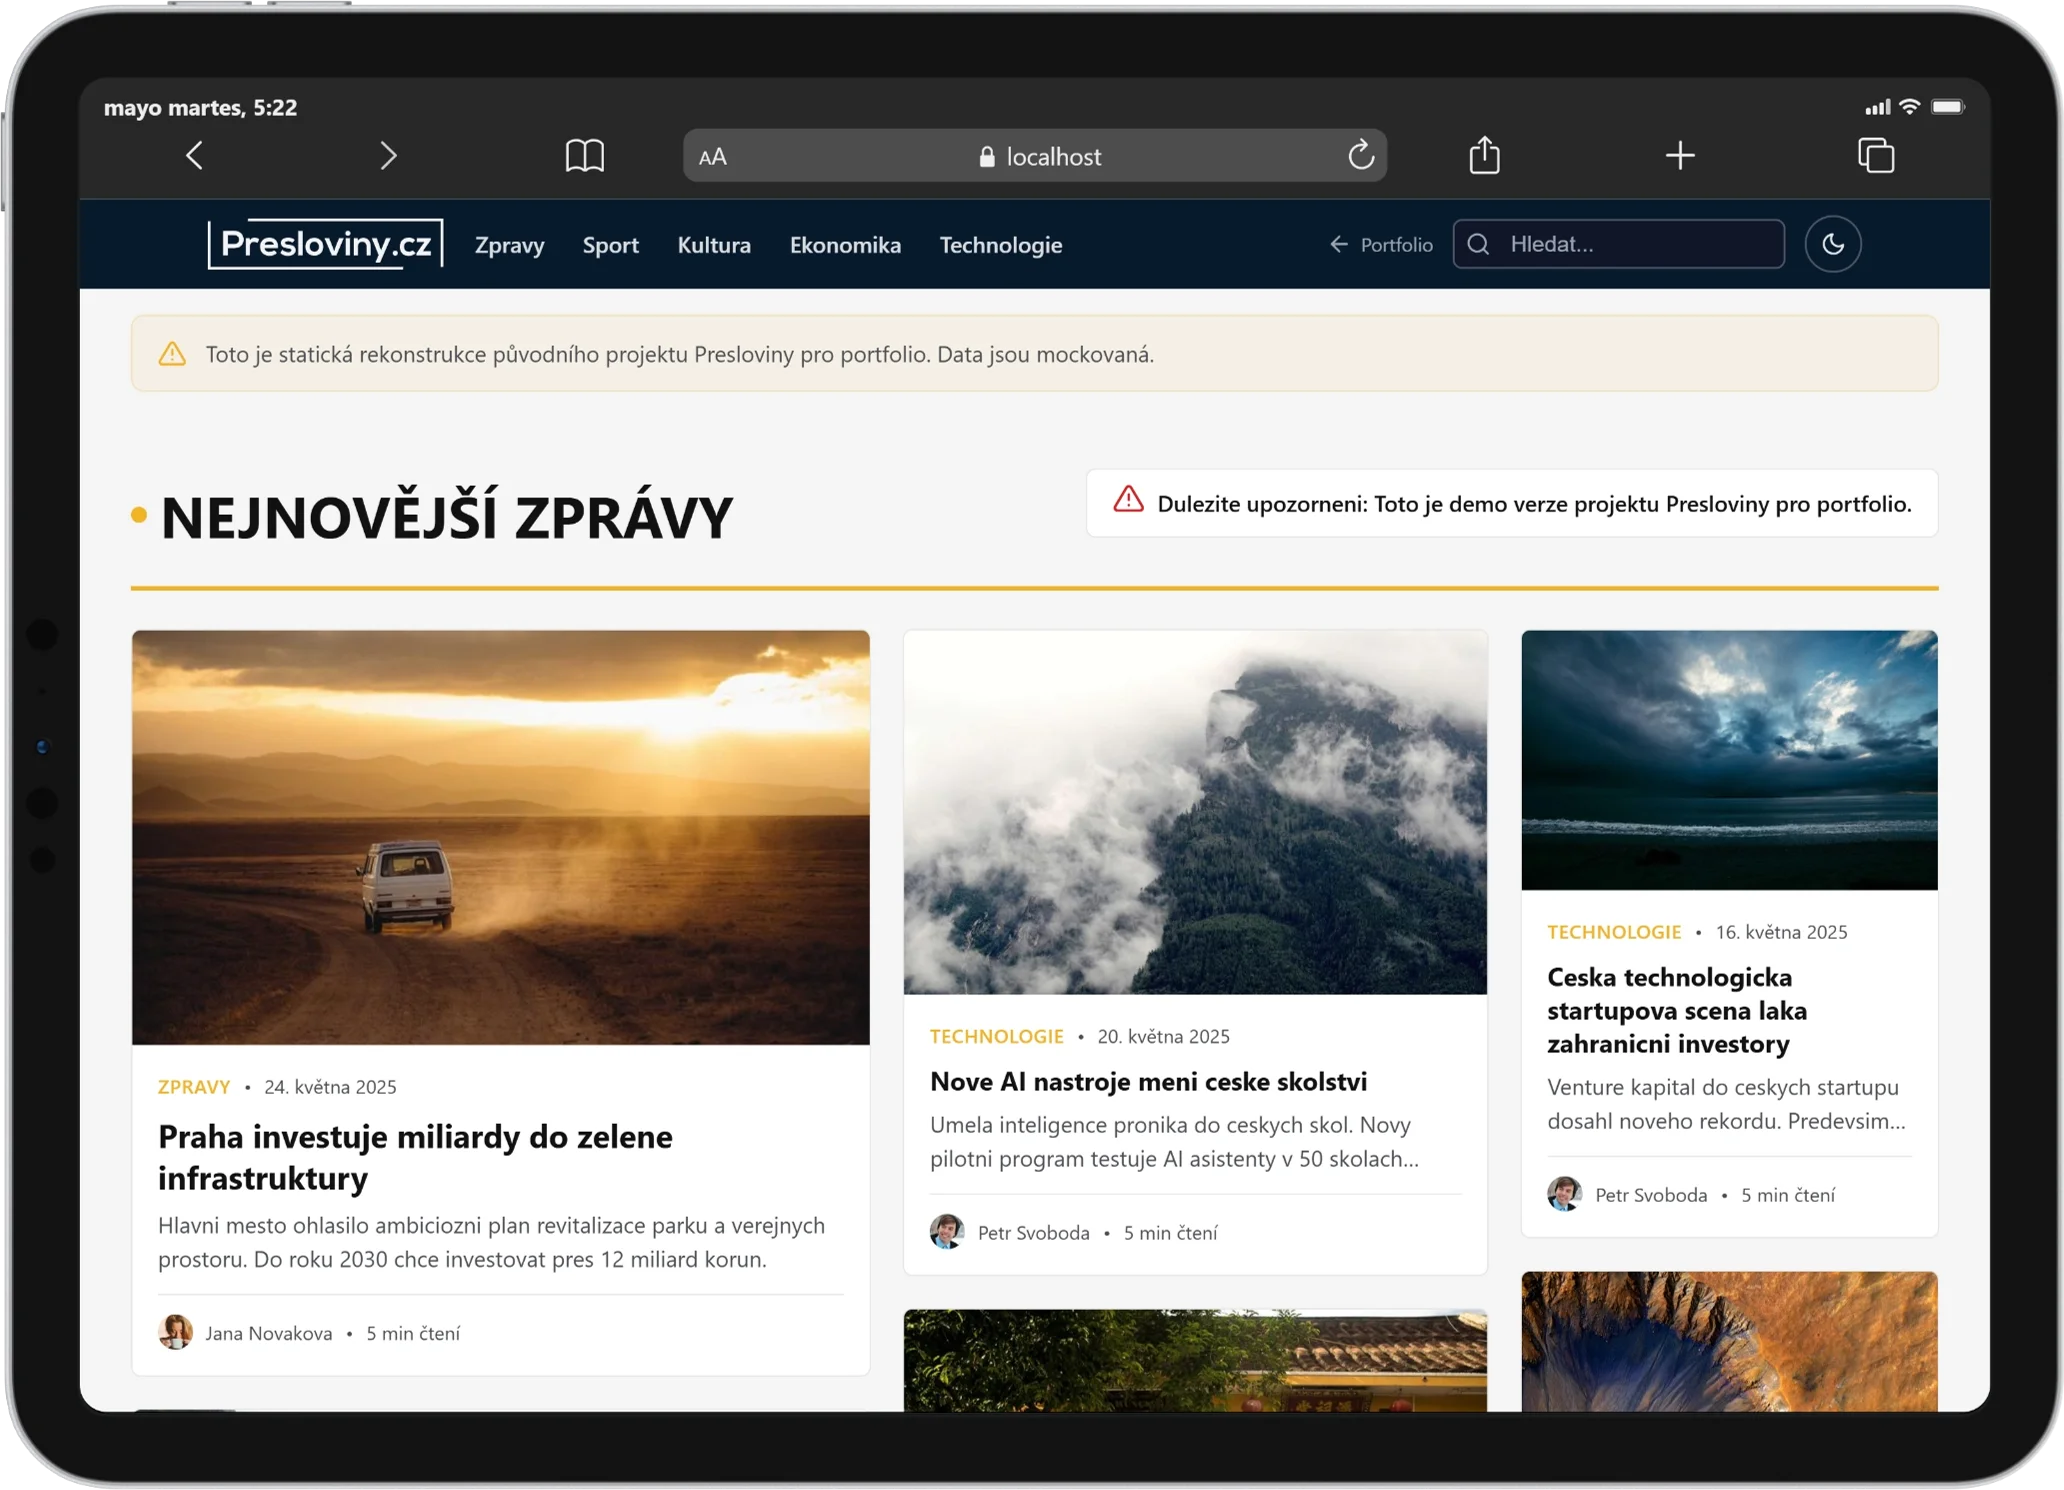This screenshot has height=1490, width=2064.
Task: Switch to the Kultura section
Action: point(714,245)
